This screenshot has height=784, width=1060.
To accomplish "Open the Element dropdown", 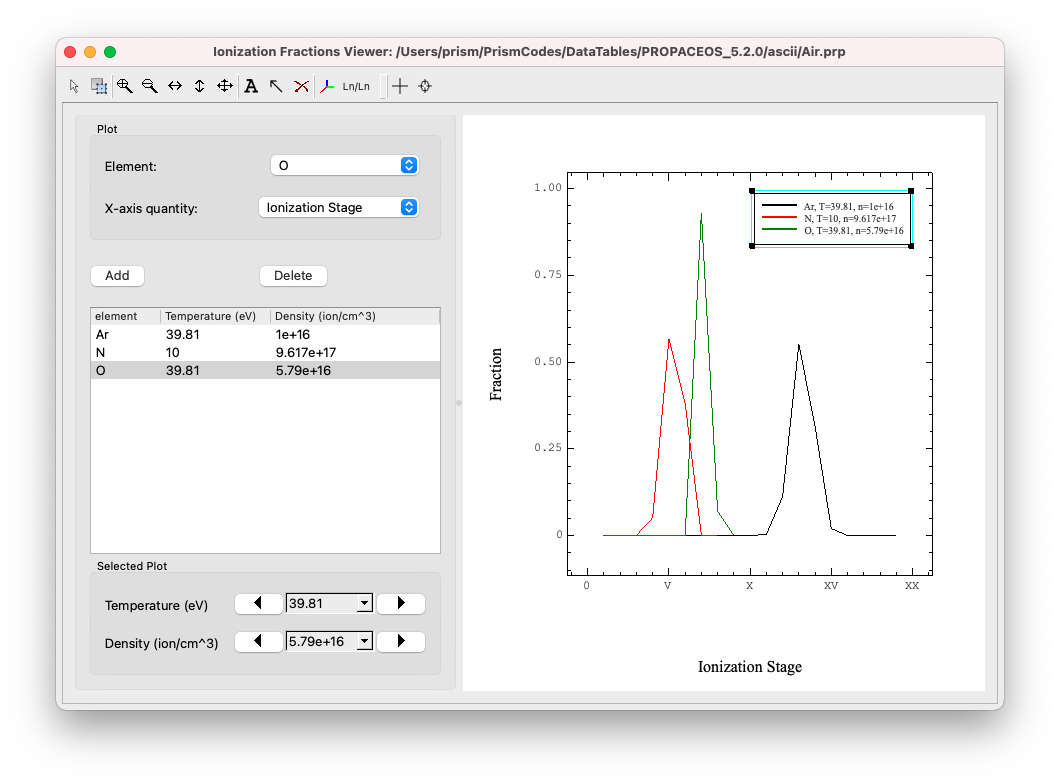I will (344, 165).
